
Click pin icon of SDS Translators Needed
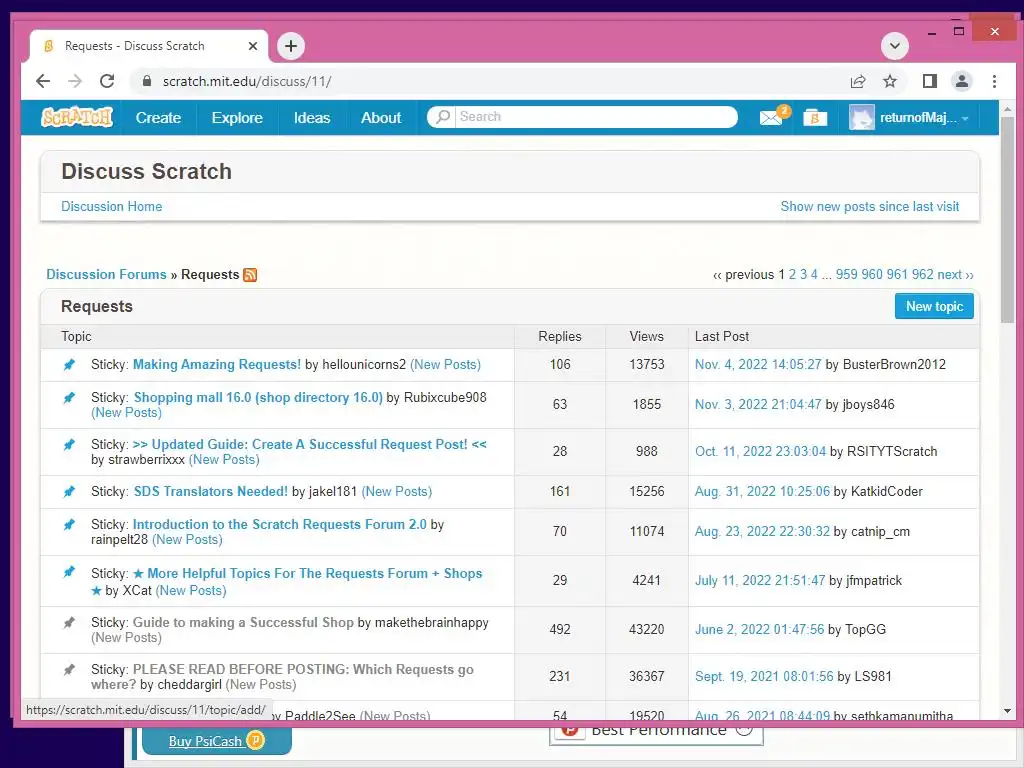coord(69,491)
